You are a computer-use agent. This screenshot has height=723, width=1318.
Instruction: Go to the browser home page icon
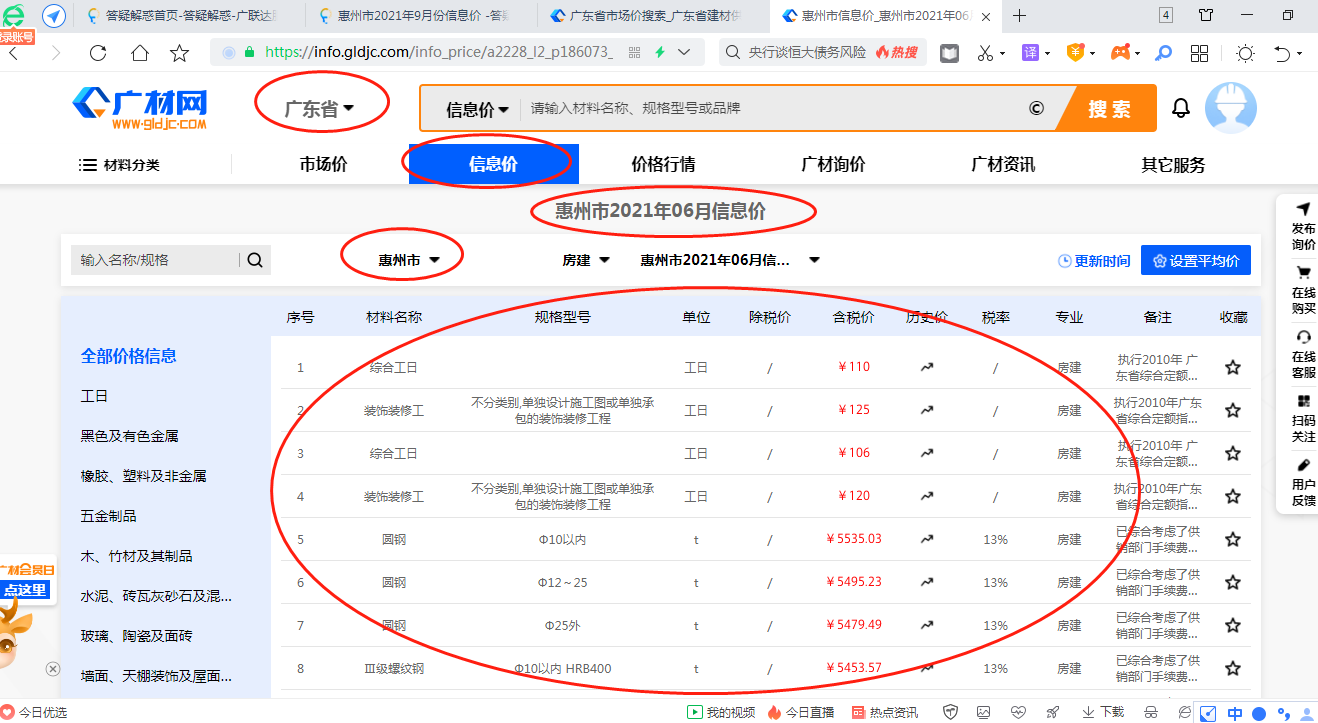click(139, 53)
